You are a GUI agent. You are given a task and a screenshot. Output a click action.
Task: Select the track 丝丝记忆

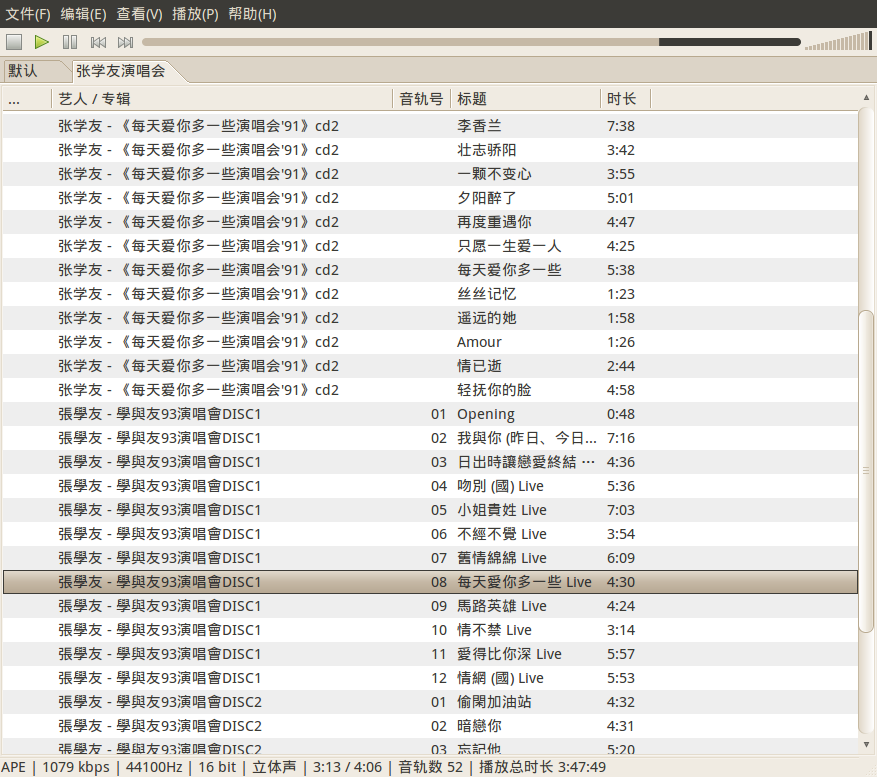click(430, 294)
